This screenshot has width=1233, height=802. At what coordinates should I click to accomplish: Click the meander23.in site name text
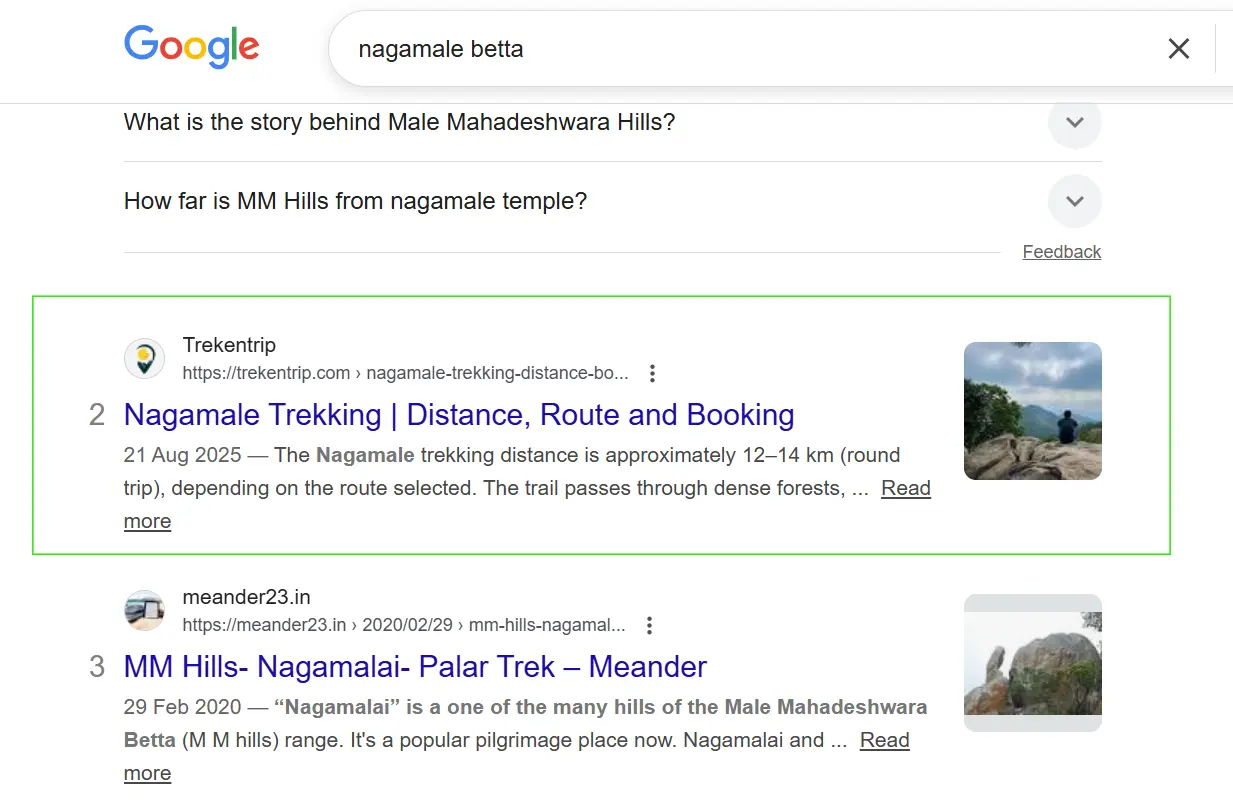coord(246,597)
